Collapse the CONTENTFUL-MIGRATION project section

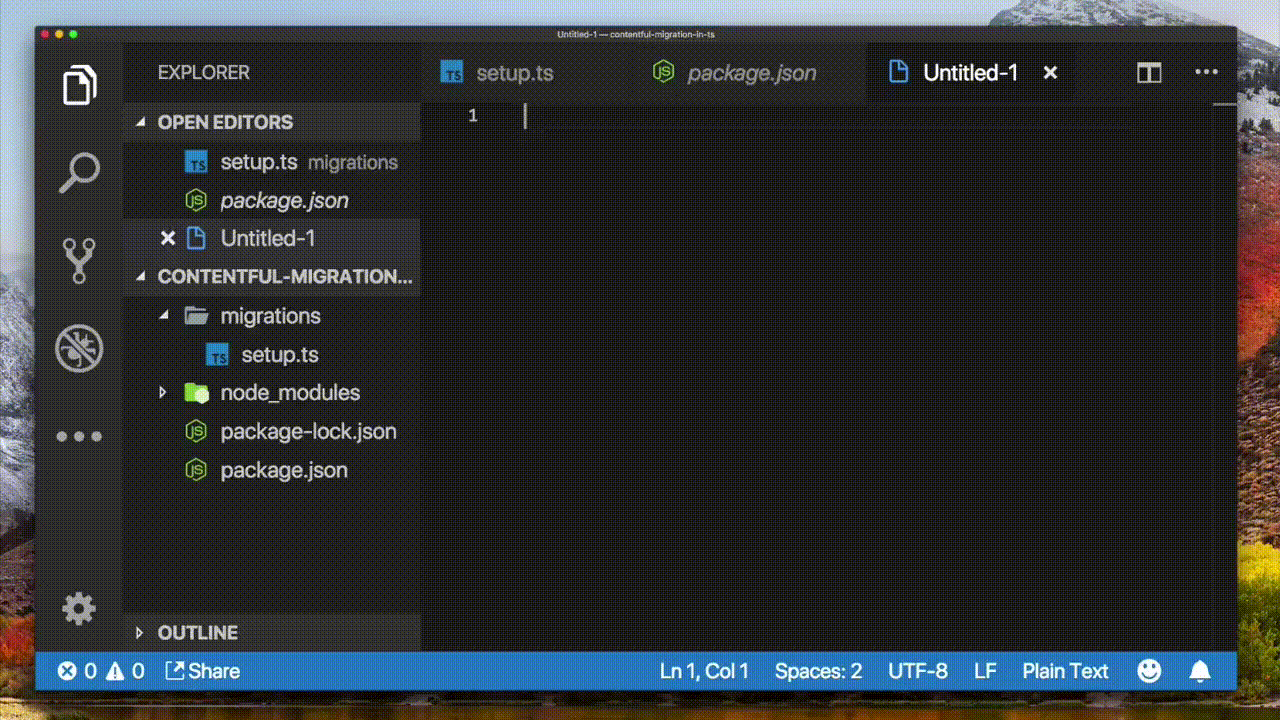(x=140, y=277)
